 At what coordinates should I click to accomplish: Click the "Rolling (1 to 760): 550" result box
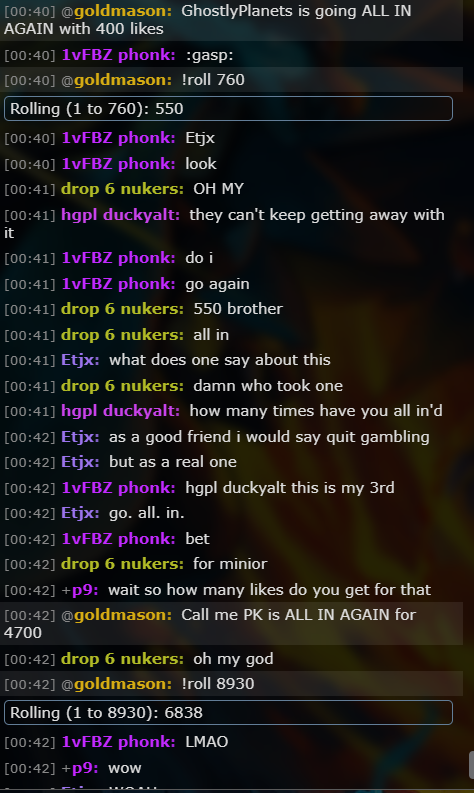click(228, 109)
